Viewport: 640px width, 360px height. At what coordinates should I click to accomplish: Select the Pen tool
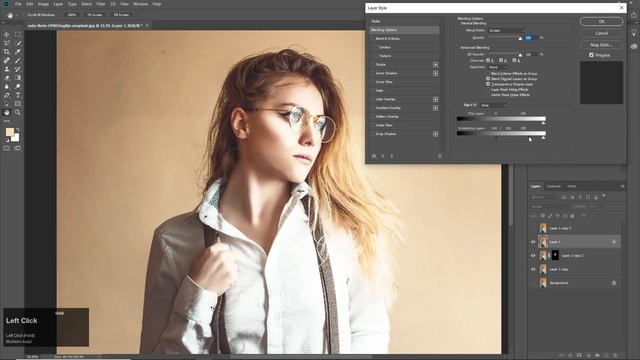[x=7, y=95]
